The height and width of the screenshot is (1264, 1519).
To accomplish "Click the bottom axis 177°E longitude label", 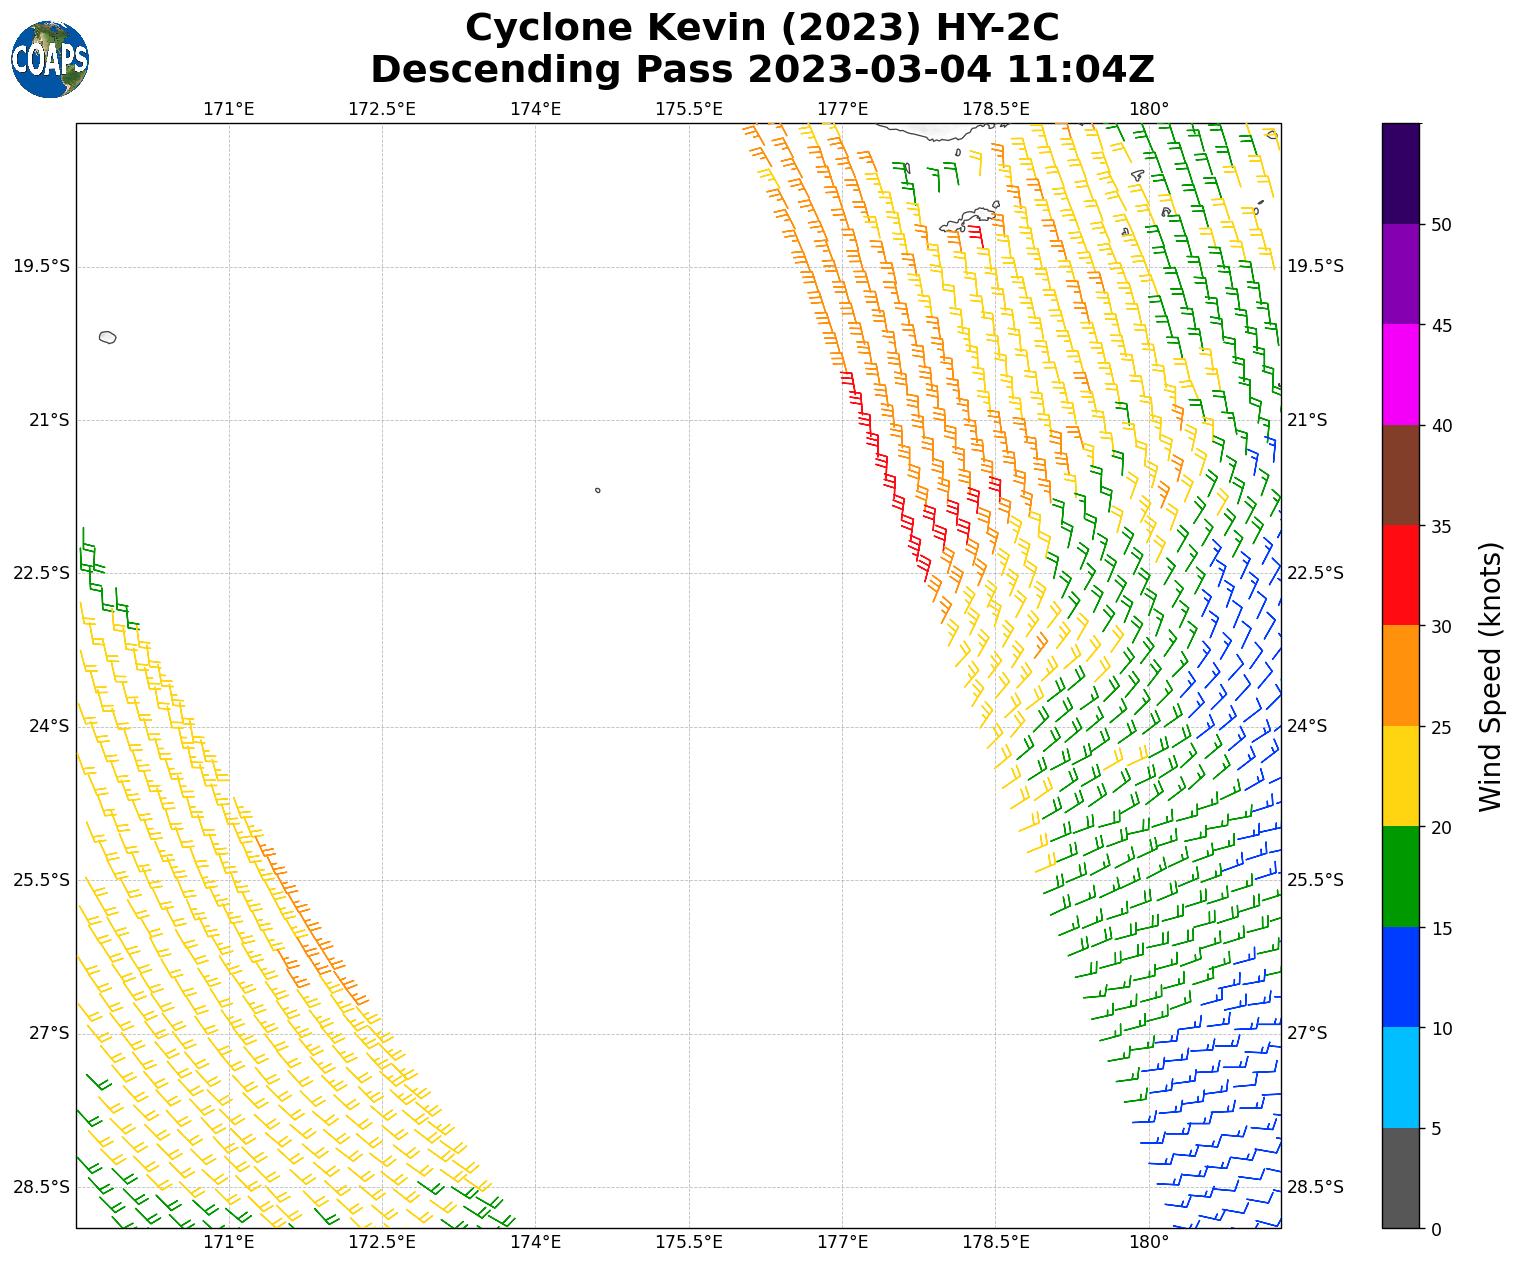I will (x=842, y=1242).
